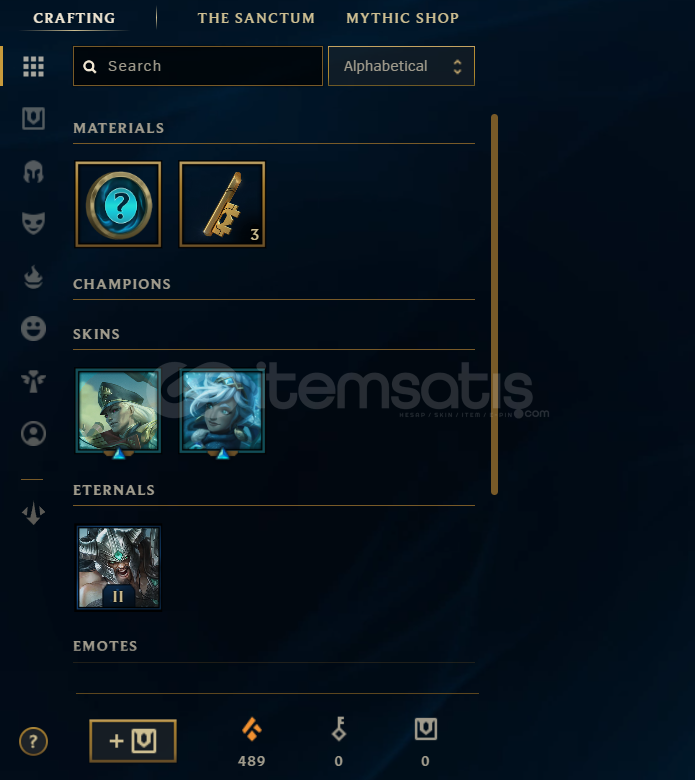
Task: Click the Search input field
Action: pos(198,66)
